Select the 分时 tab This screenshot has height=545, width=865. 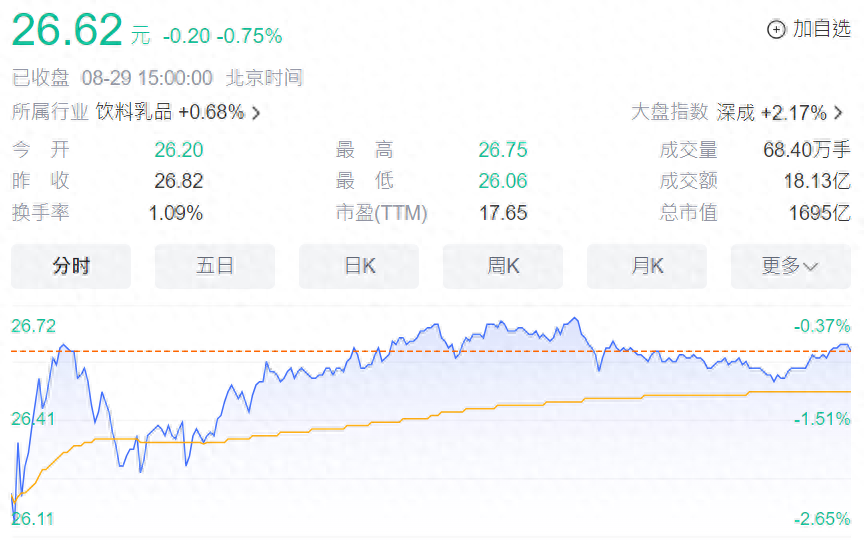pyautogui.click(x=71, y=266)
